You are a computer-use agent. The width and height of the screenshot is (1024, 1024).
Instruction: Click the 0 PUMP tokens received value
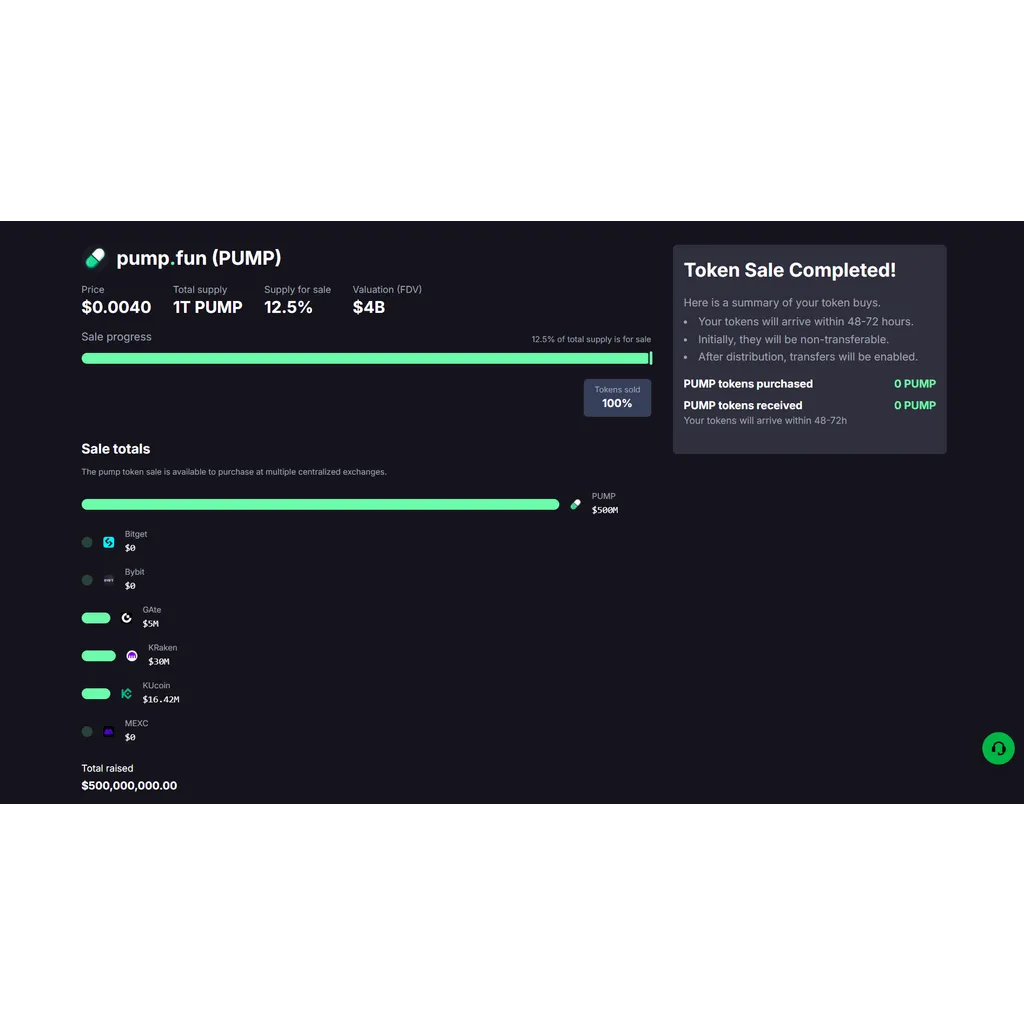coord(914,406)
